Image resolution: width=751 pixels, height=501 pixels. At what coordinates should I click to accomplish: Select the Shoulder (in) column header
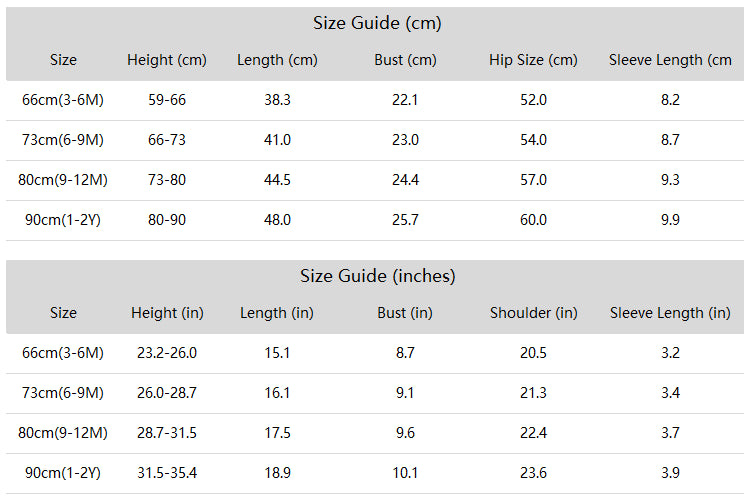point(534,313)
